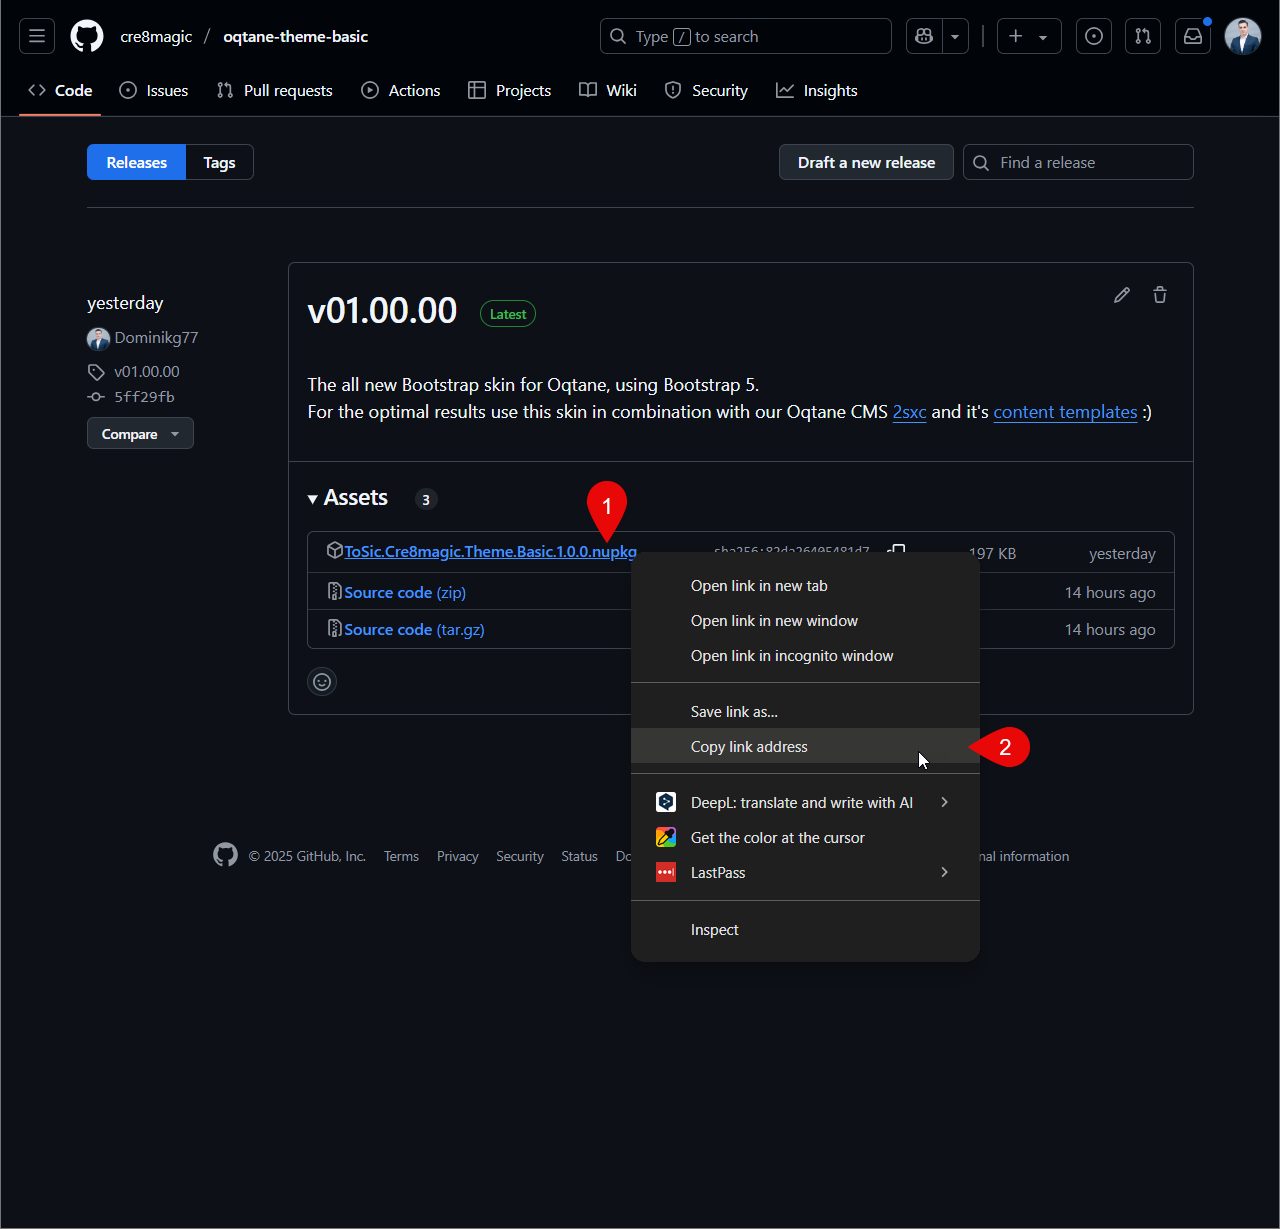Image resolution: width=1280 pixels, height=1229 pixels.
Task: Open the Create new plus dropdown
Action: (1029, 36)
